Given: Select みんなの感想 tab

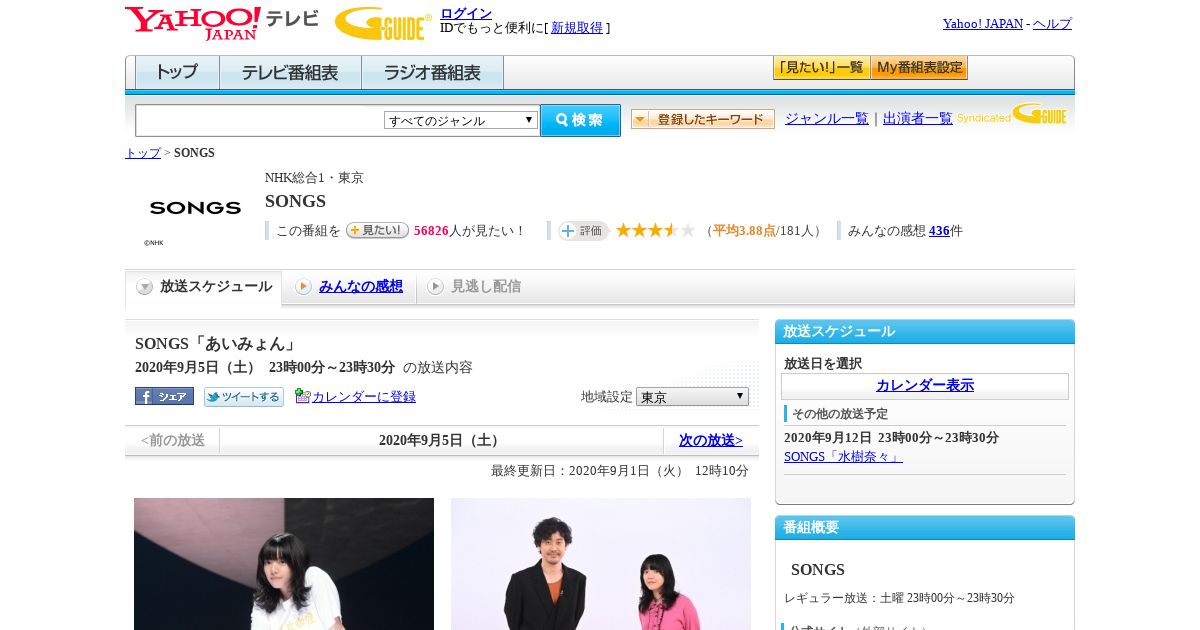Looking at the screenshot, I should click(x=350, y=287).
